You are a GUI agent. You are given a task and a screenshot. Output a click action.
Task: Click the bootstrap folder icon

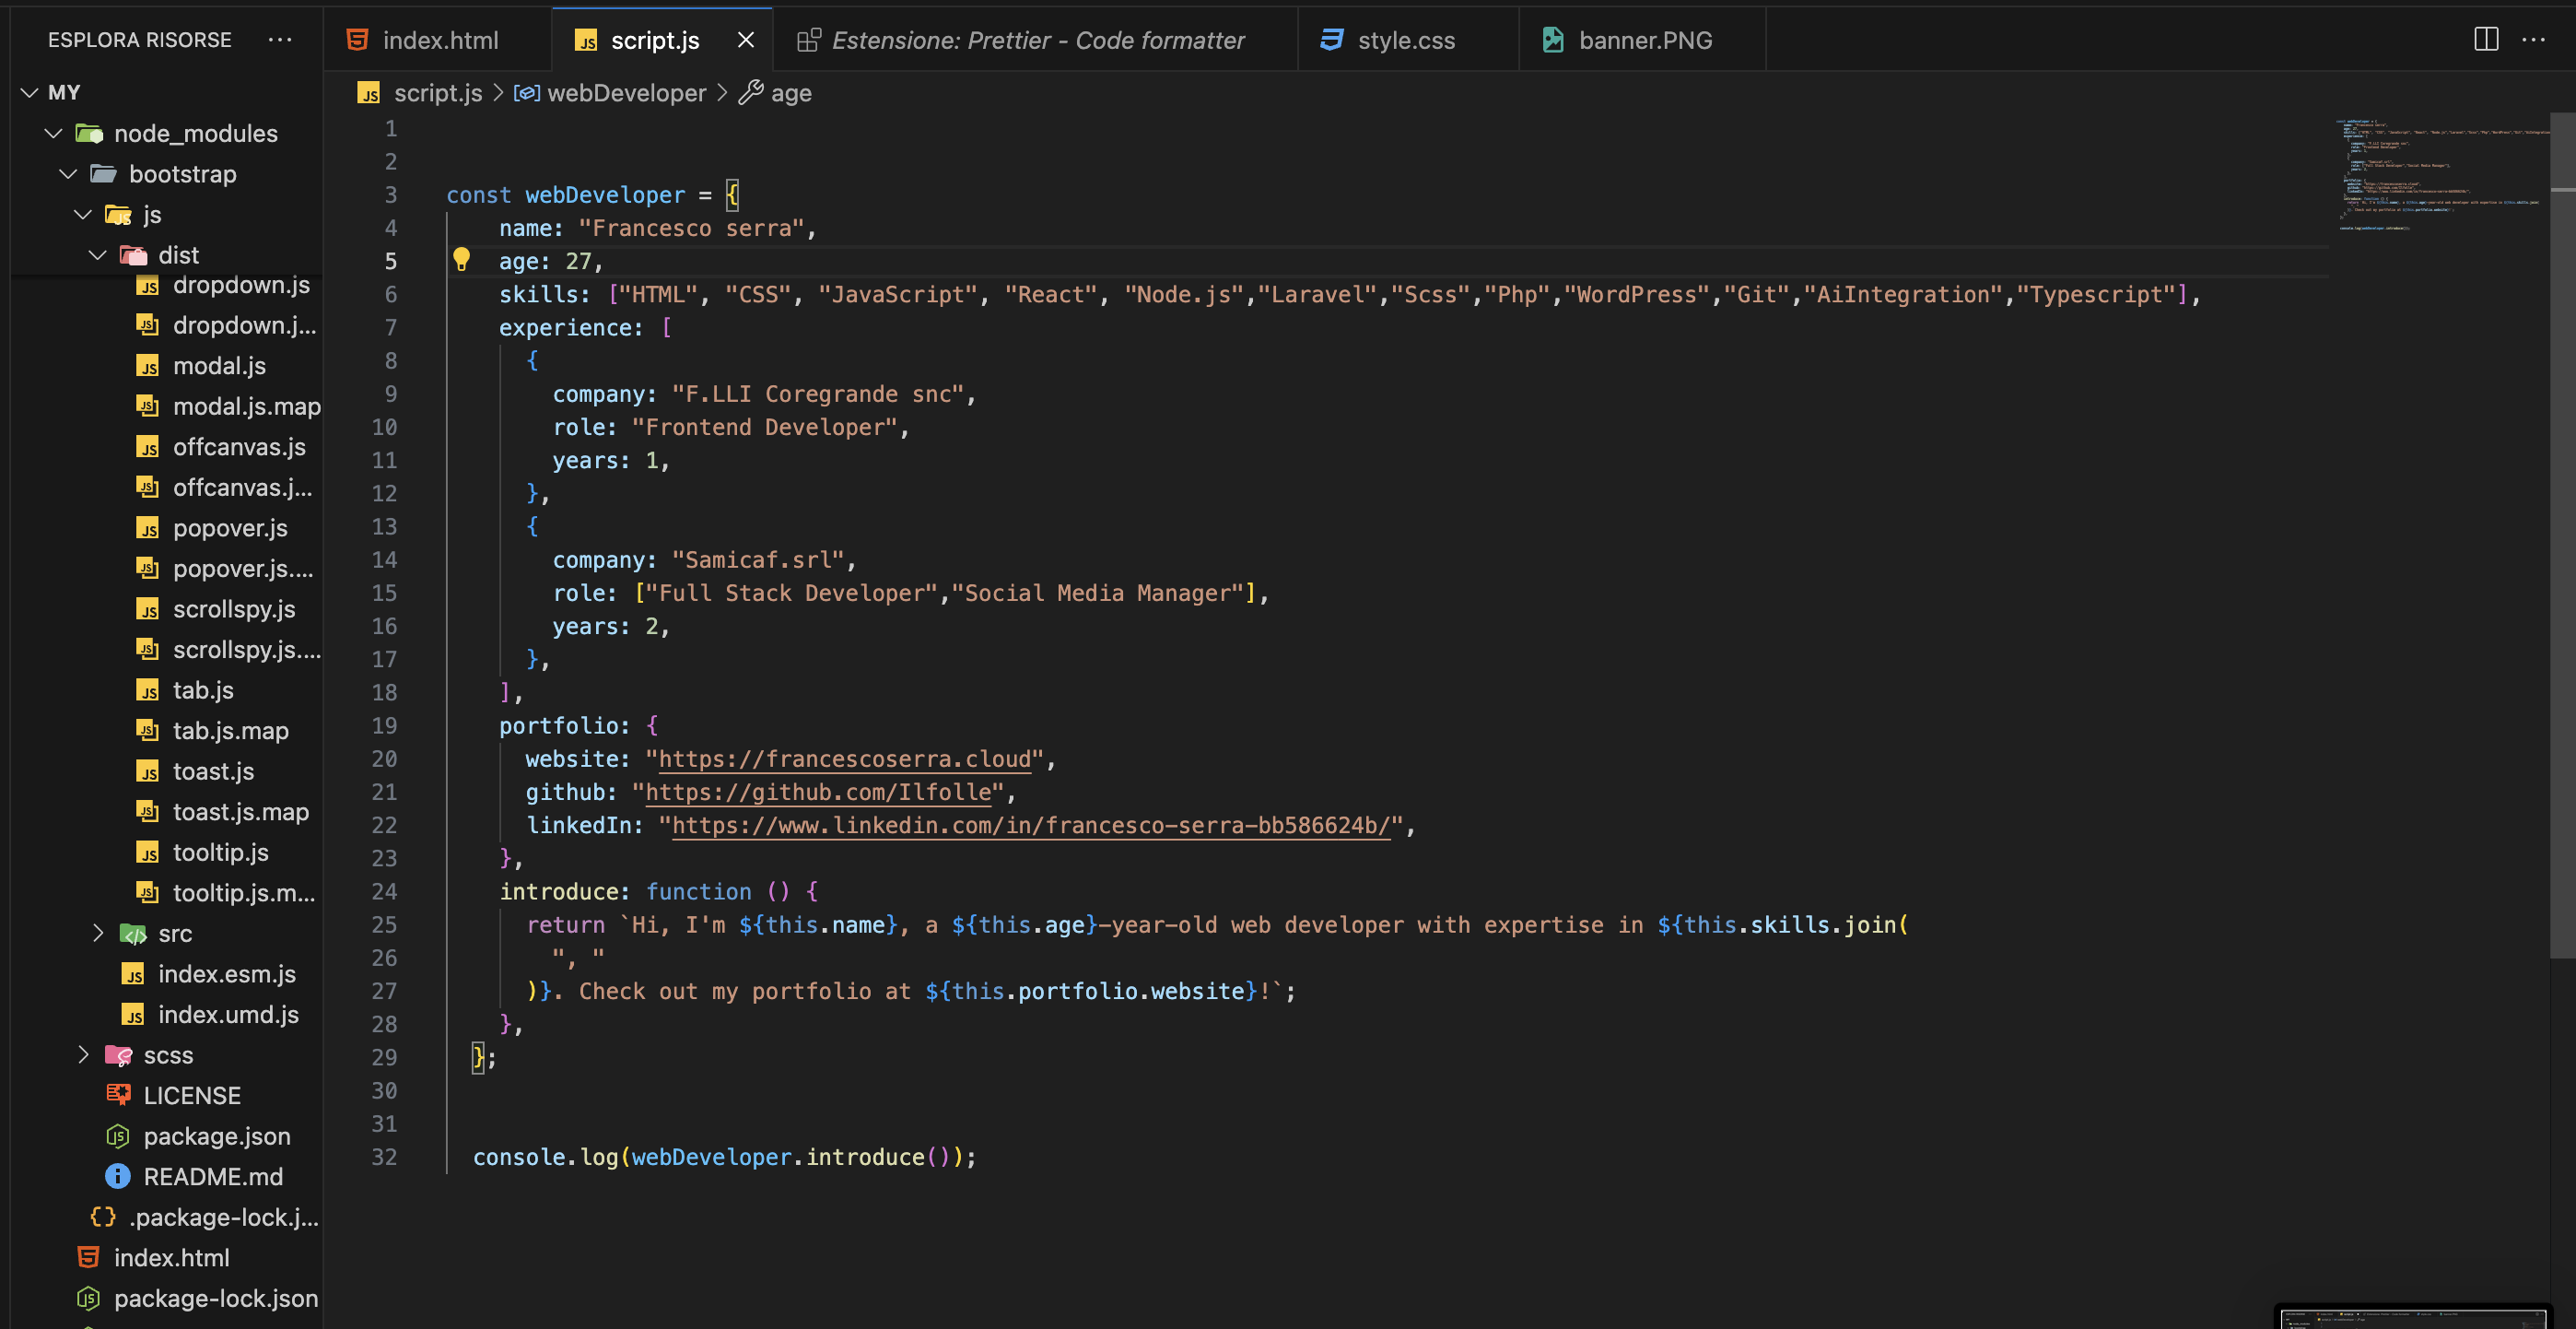point(104,174)
